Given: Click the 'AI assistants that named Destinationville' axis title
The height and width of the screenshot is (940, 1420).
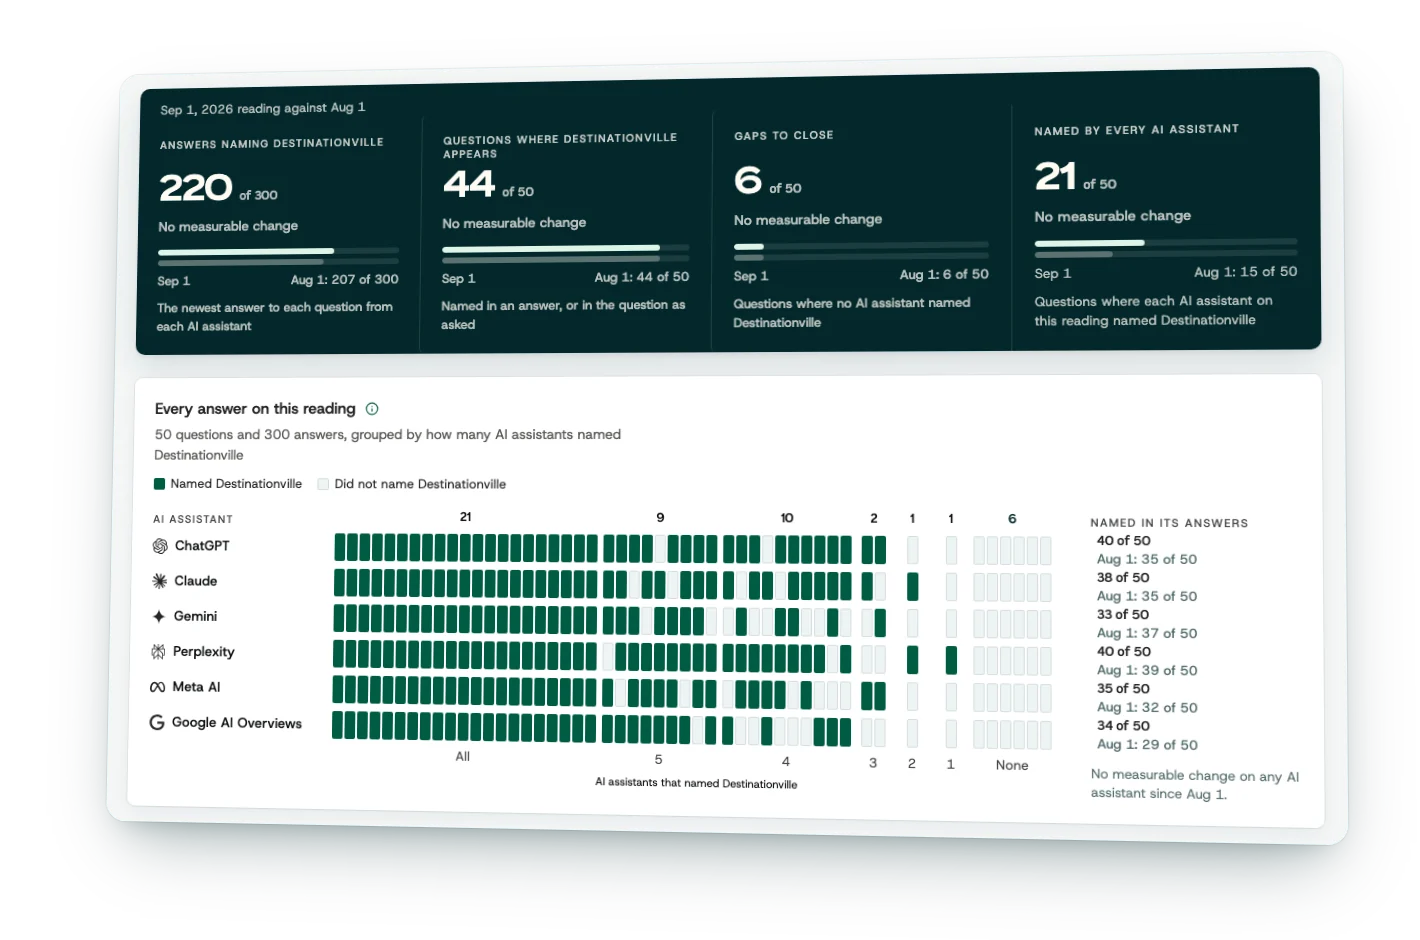Looking at the screenshot, I should point(696,783).
